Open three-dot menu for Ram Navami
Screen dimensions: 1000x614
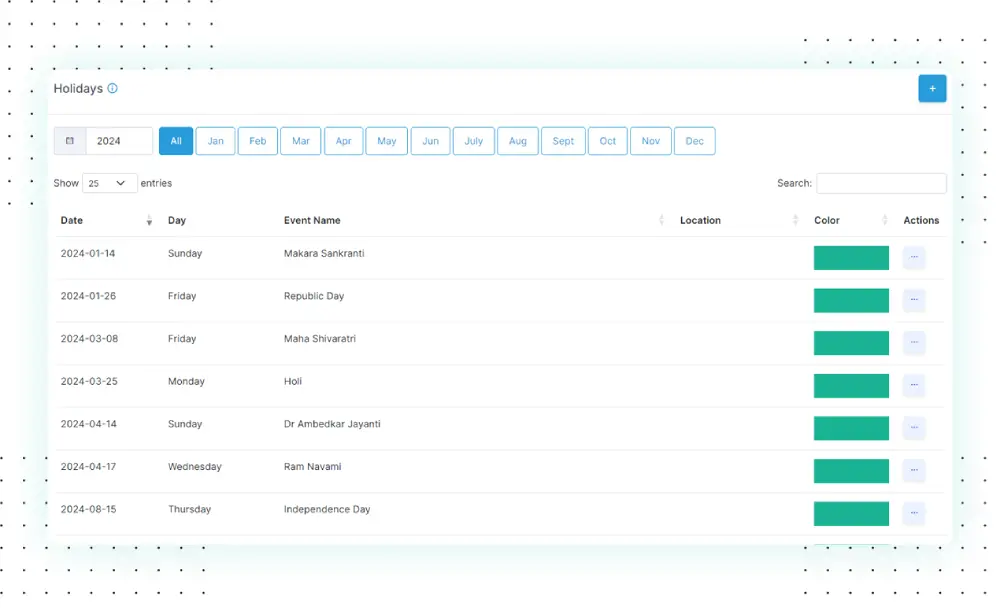tap(914, 471)
